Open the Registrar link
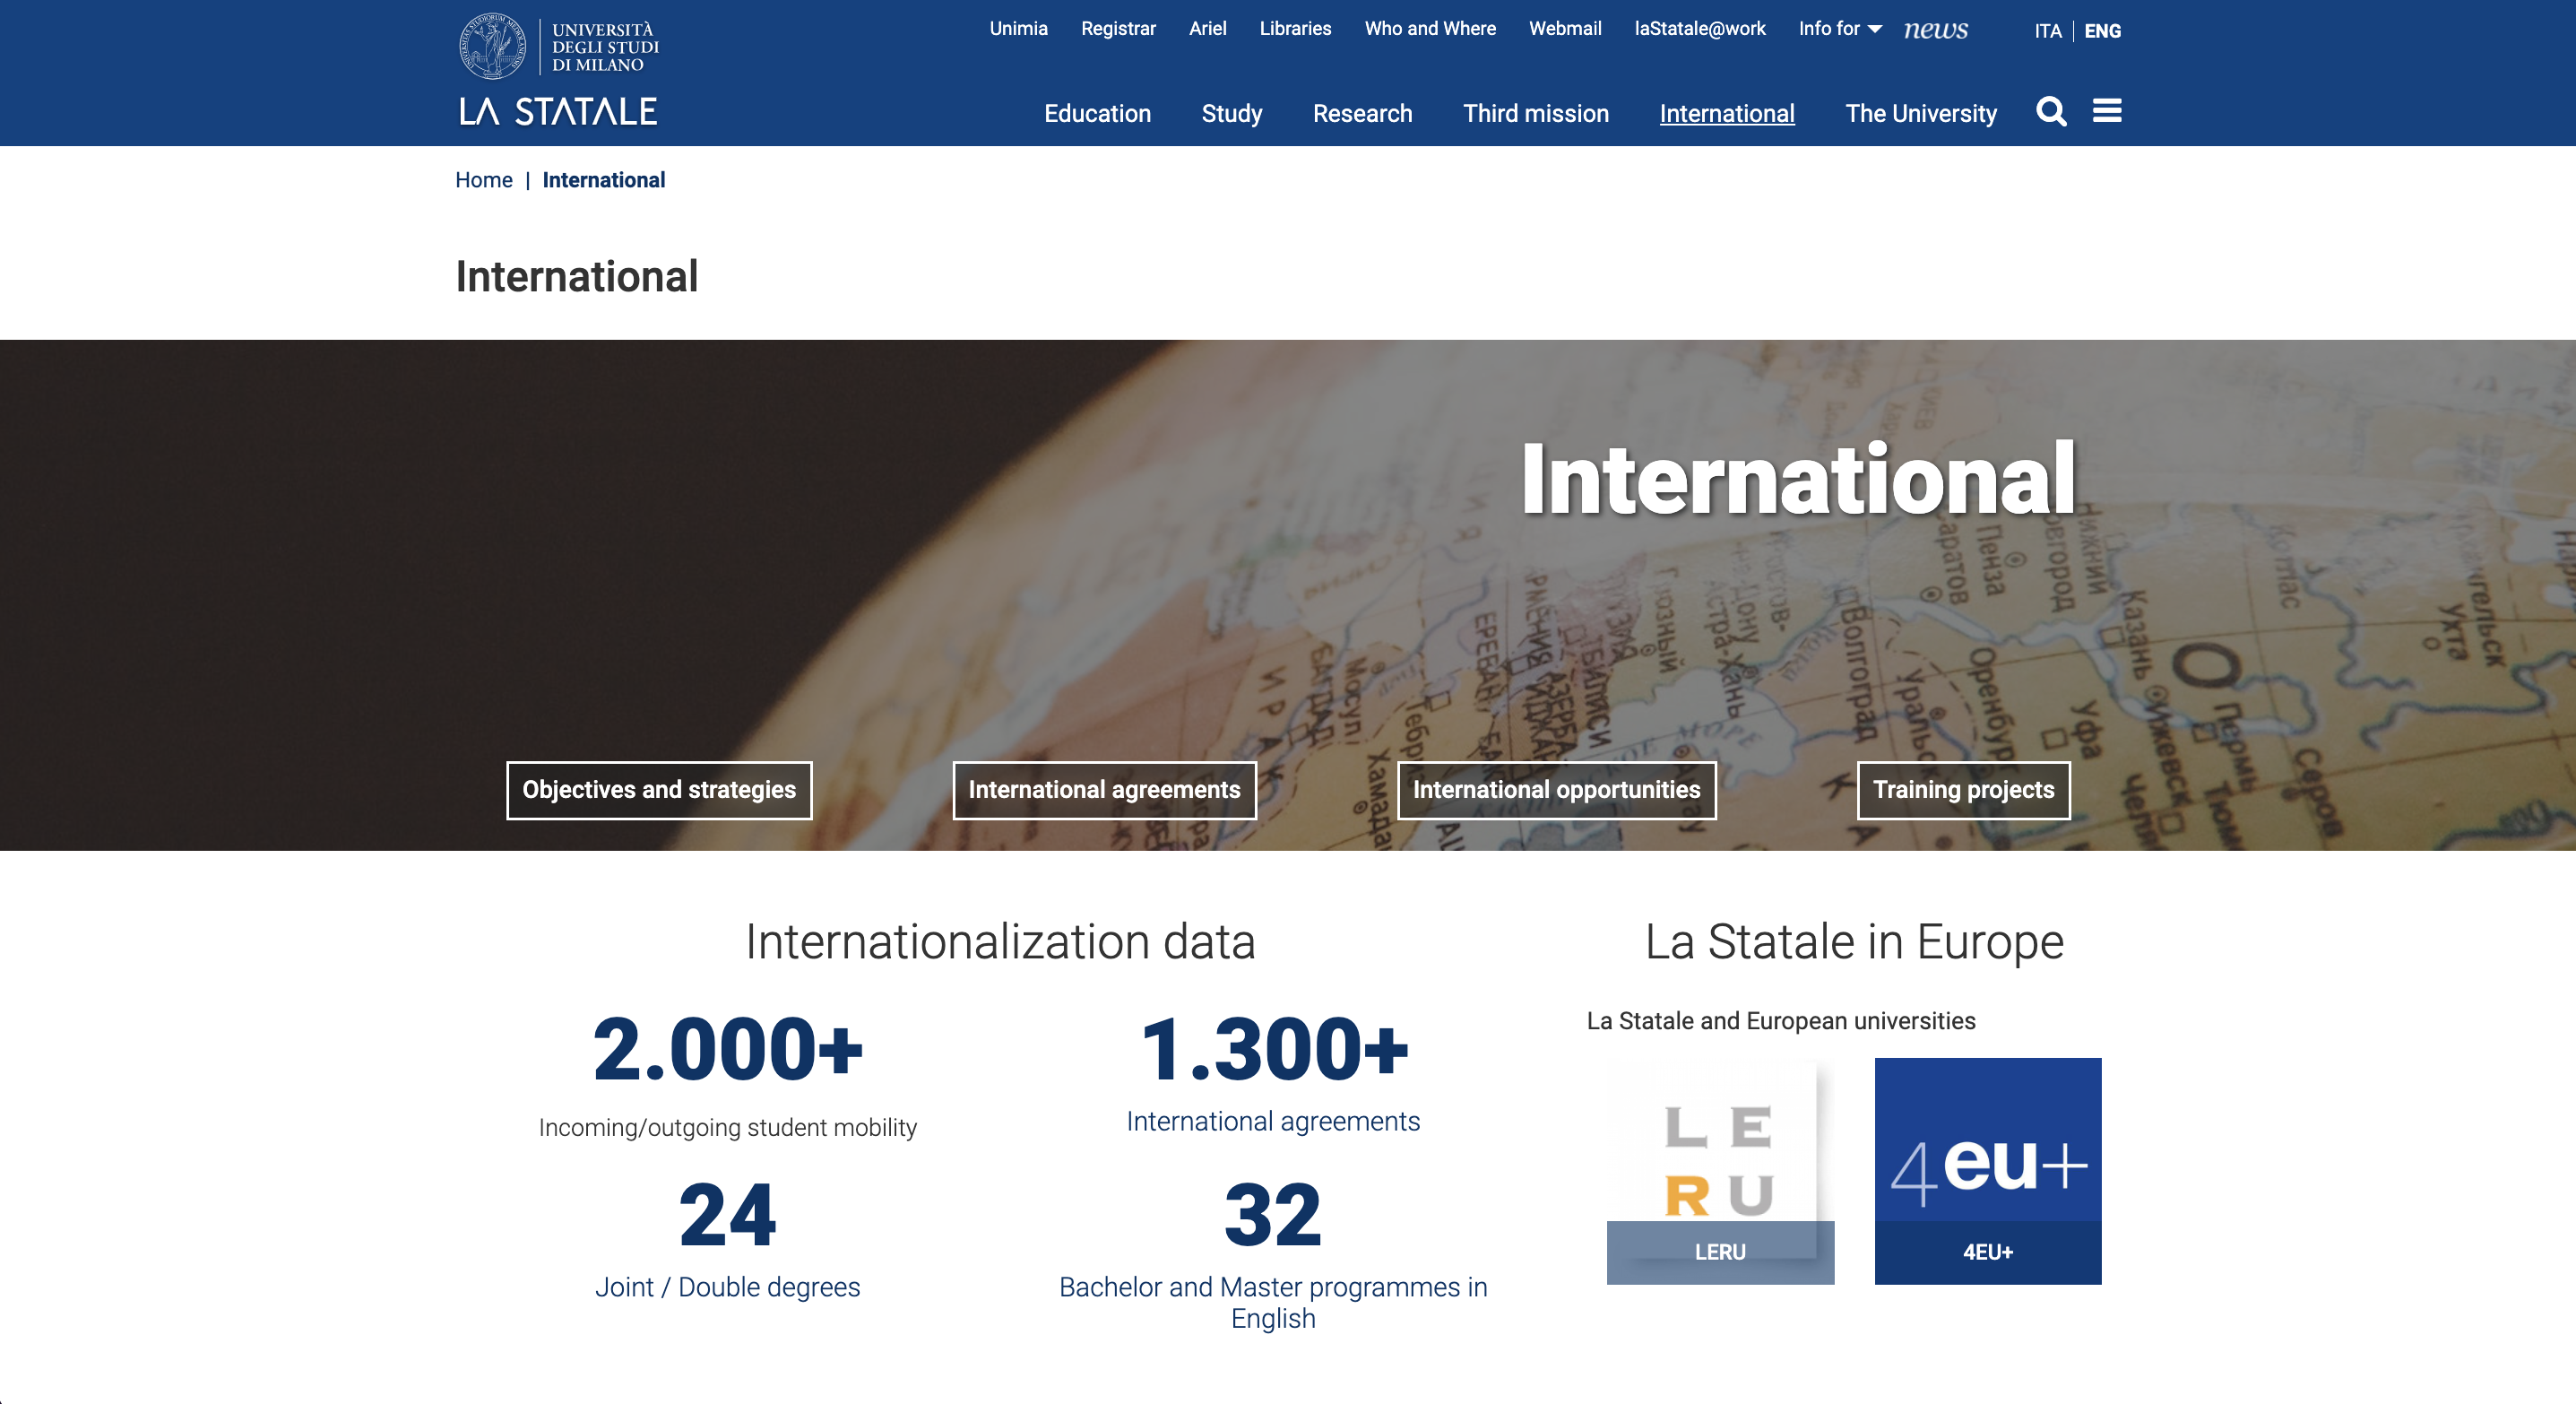 [x=1118, y=29]
